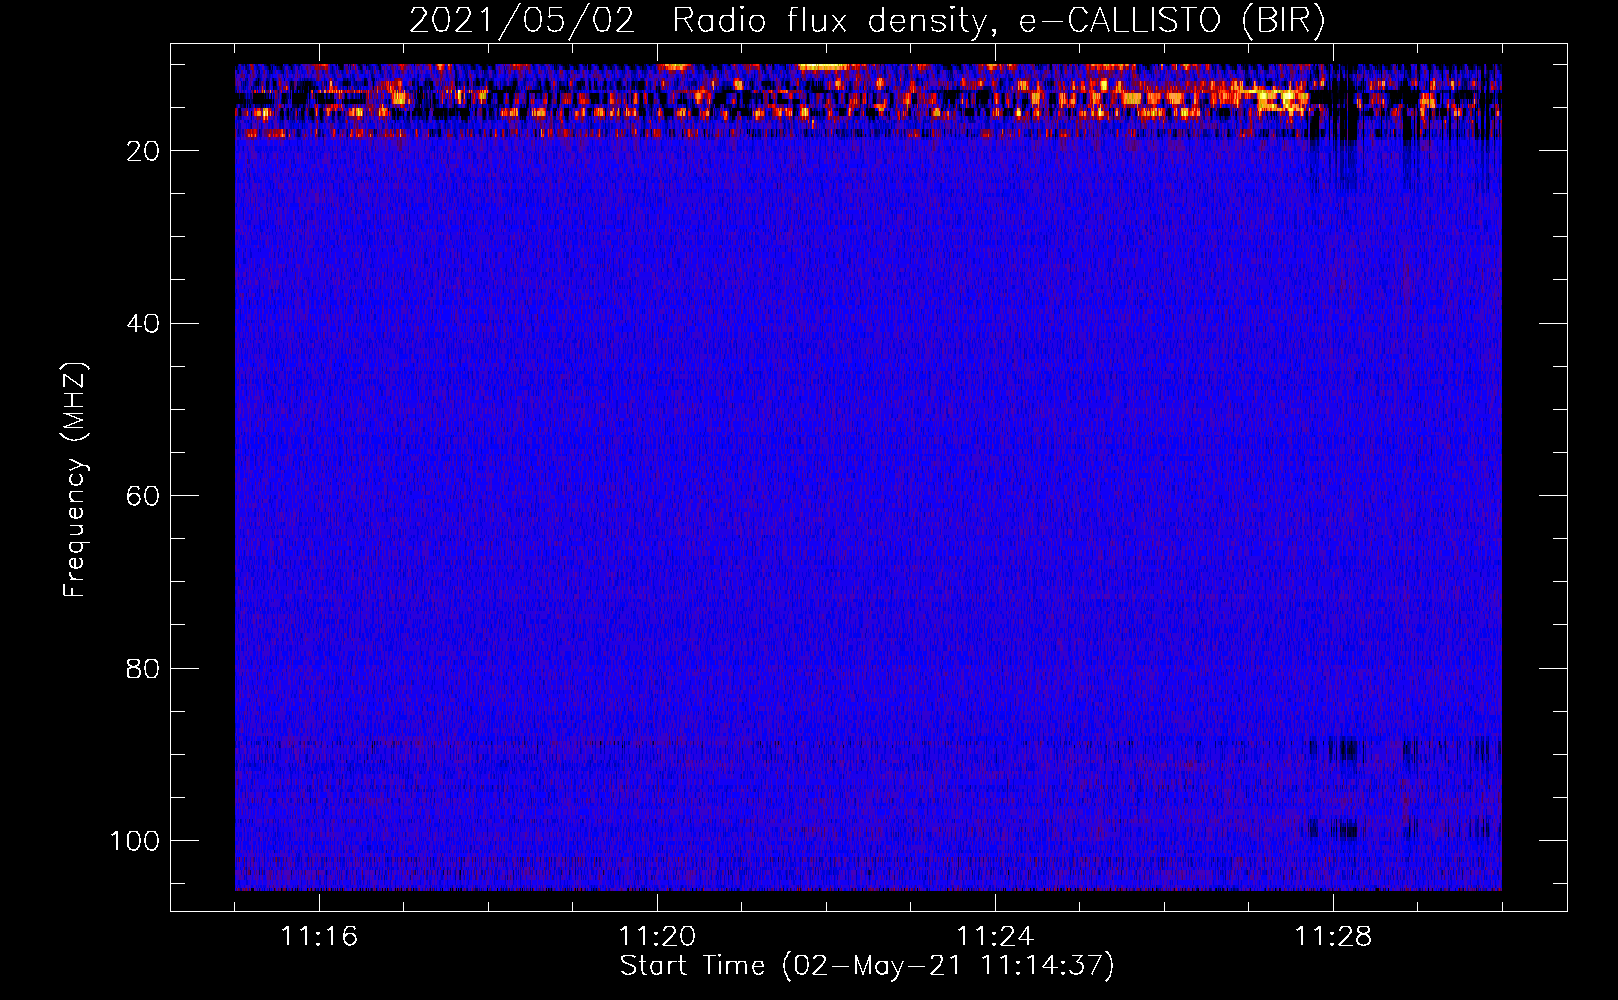The height and width of the screenshot is (1000, 1618).
Task: Click the plot title '2021/05/02 Radio flux density'
Action: pos(867,21)
